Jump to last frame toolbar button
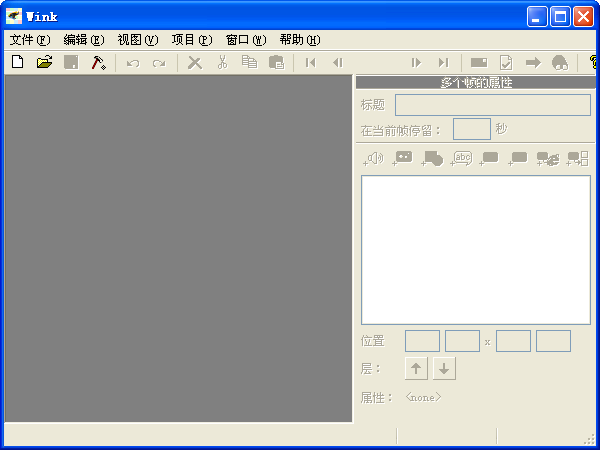This screenshot has width=600, height=450. [443, 62]
